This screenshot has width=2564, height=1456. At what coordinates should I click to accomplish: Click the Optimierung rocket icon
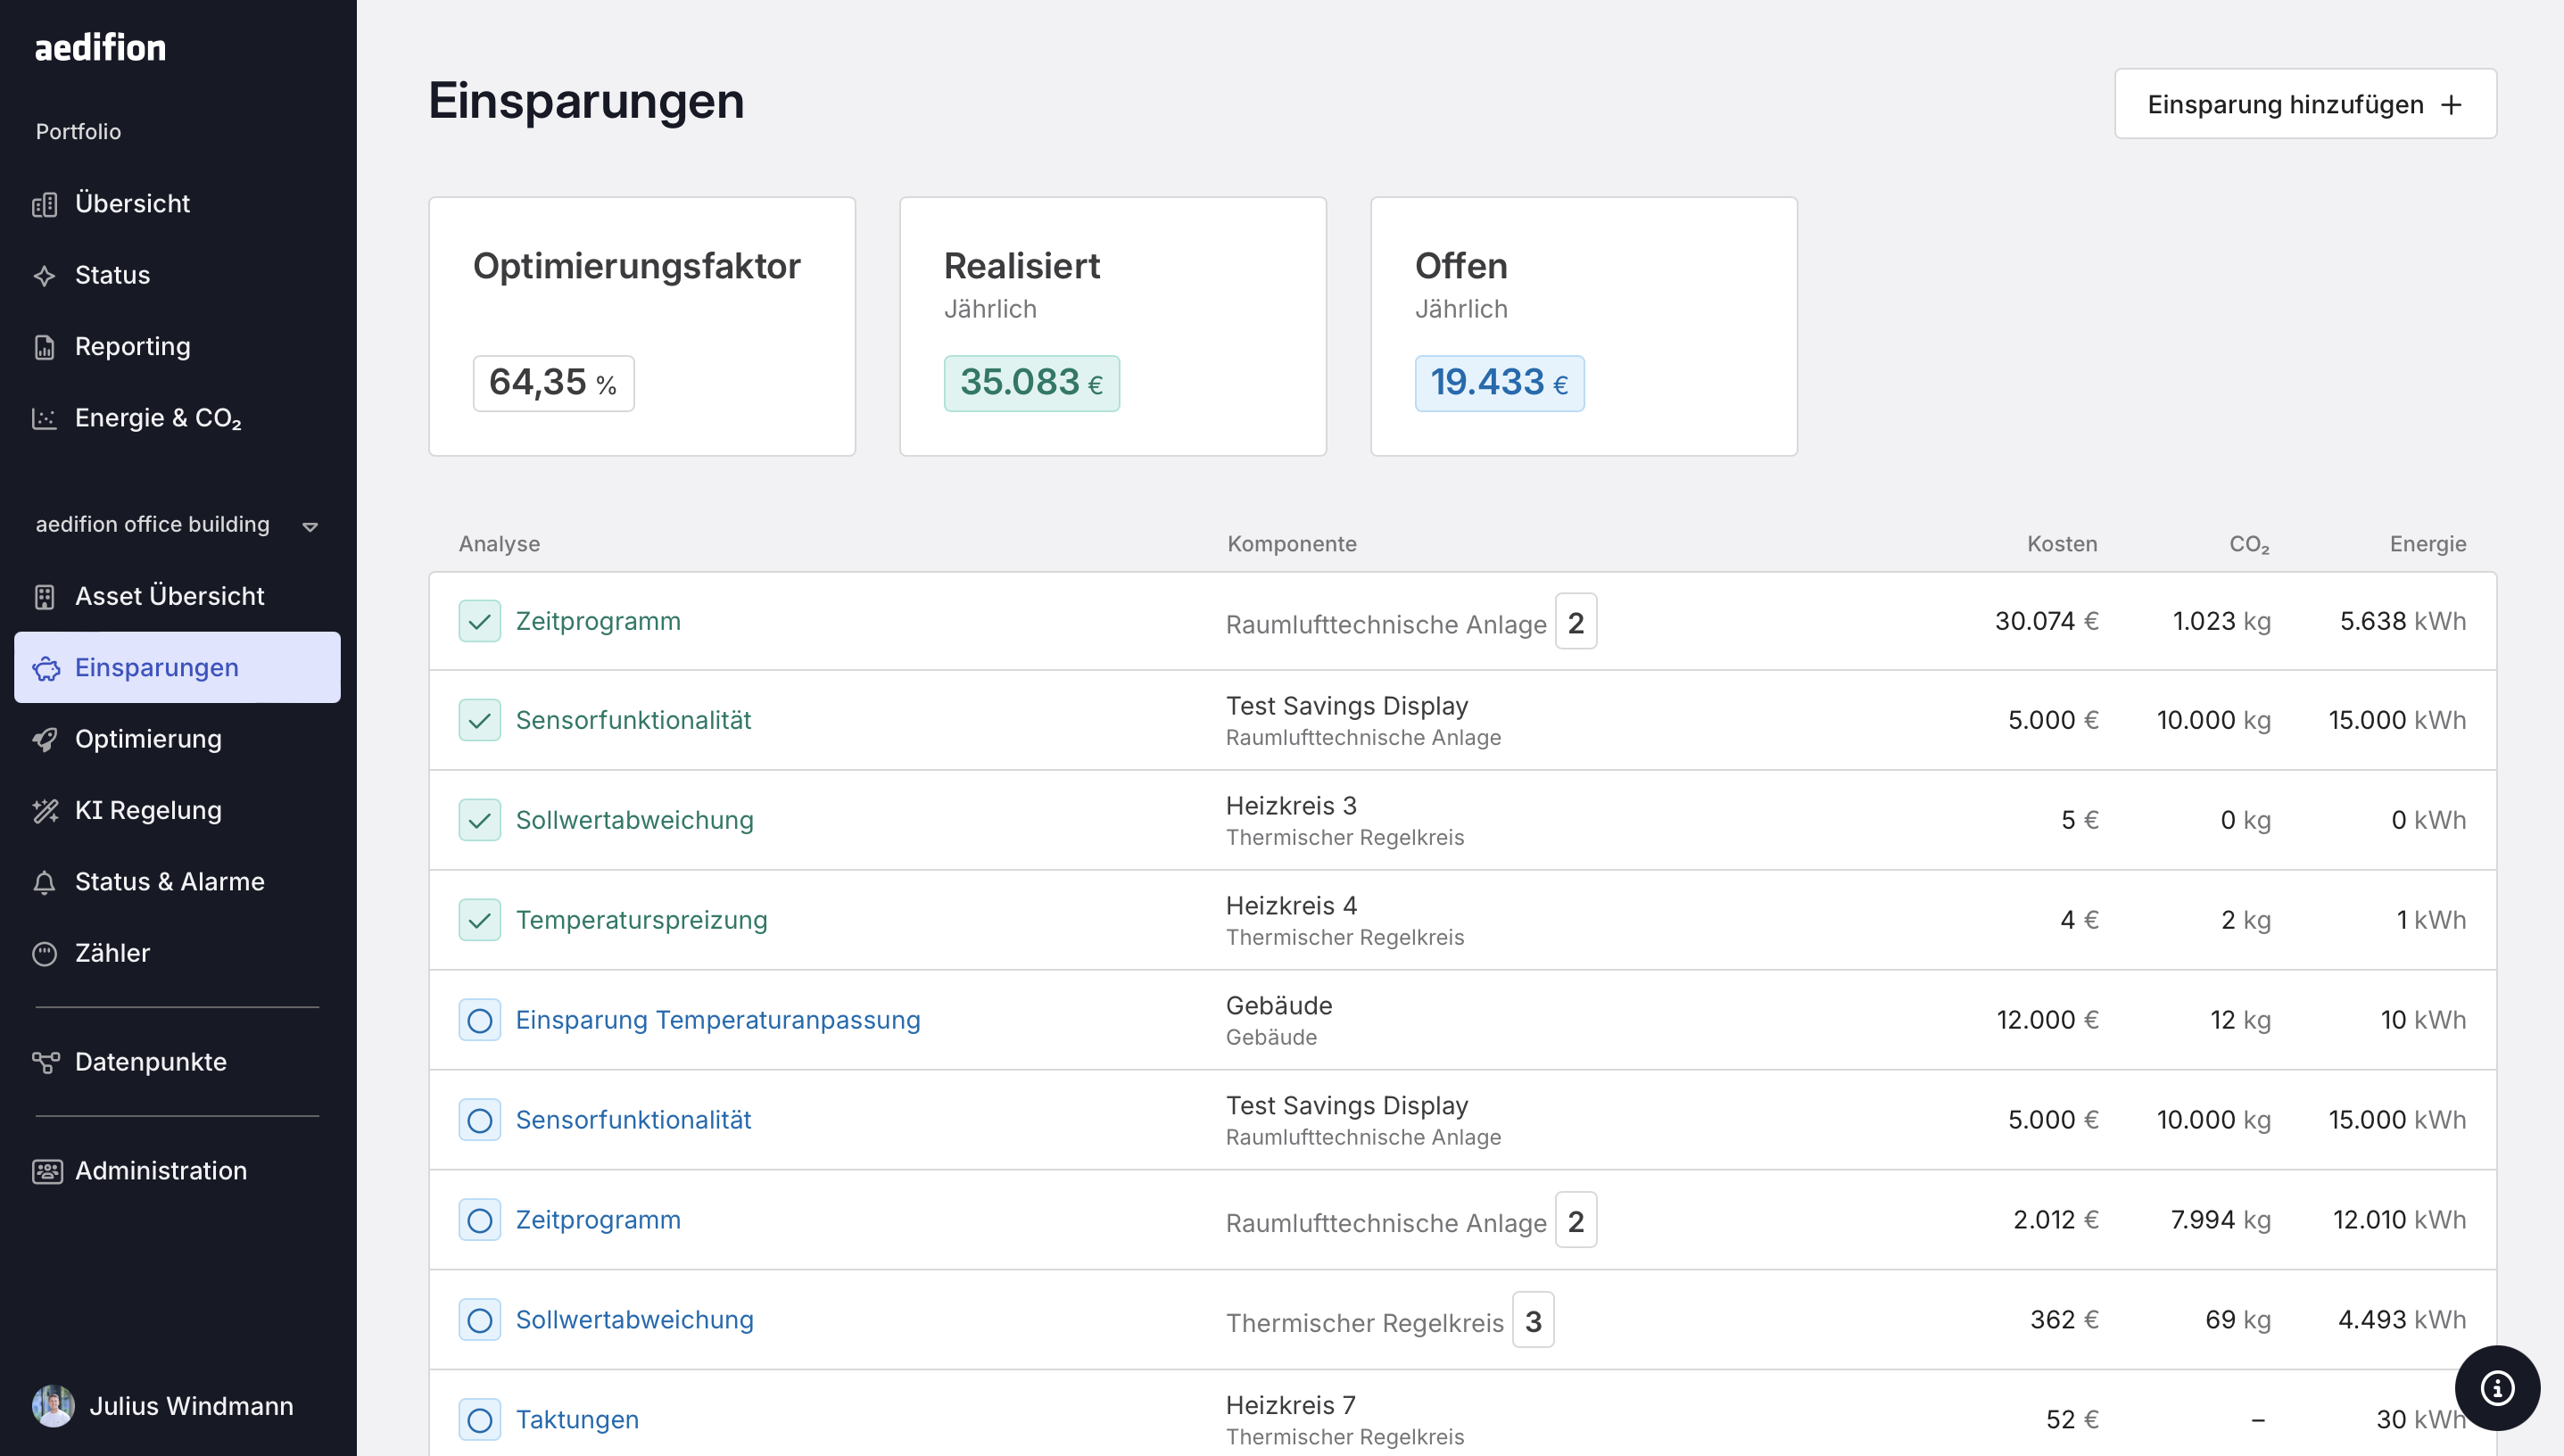click(x=44, y=739)
